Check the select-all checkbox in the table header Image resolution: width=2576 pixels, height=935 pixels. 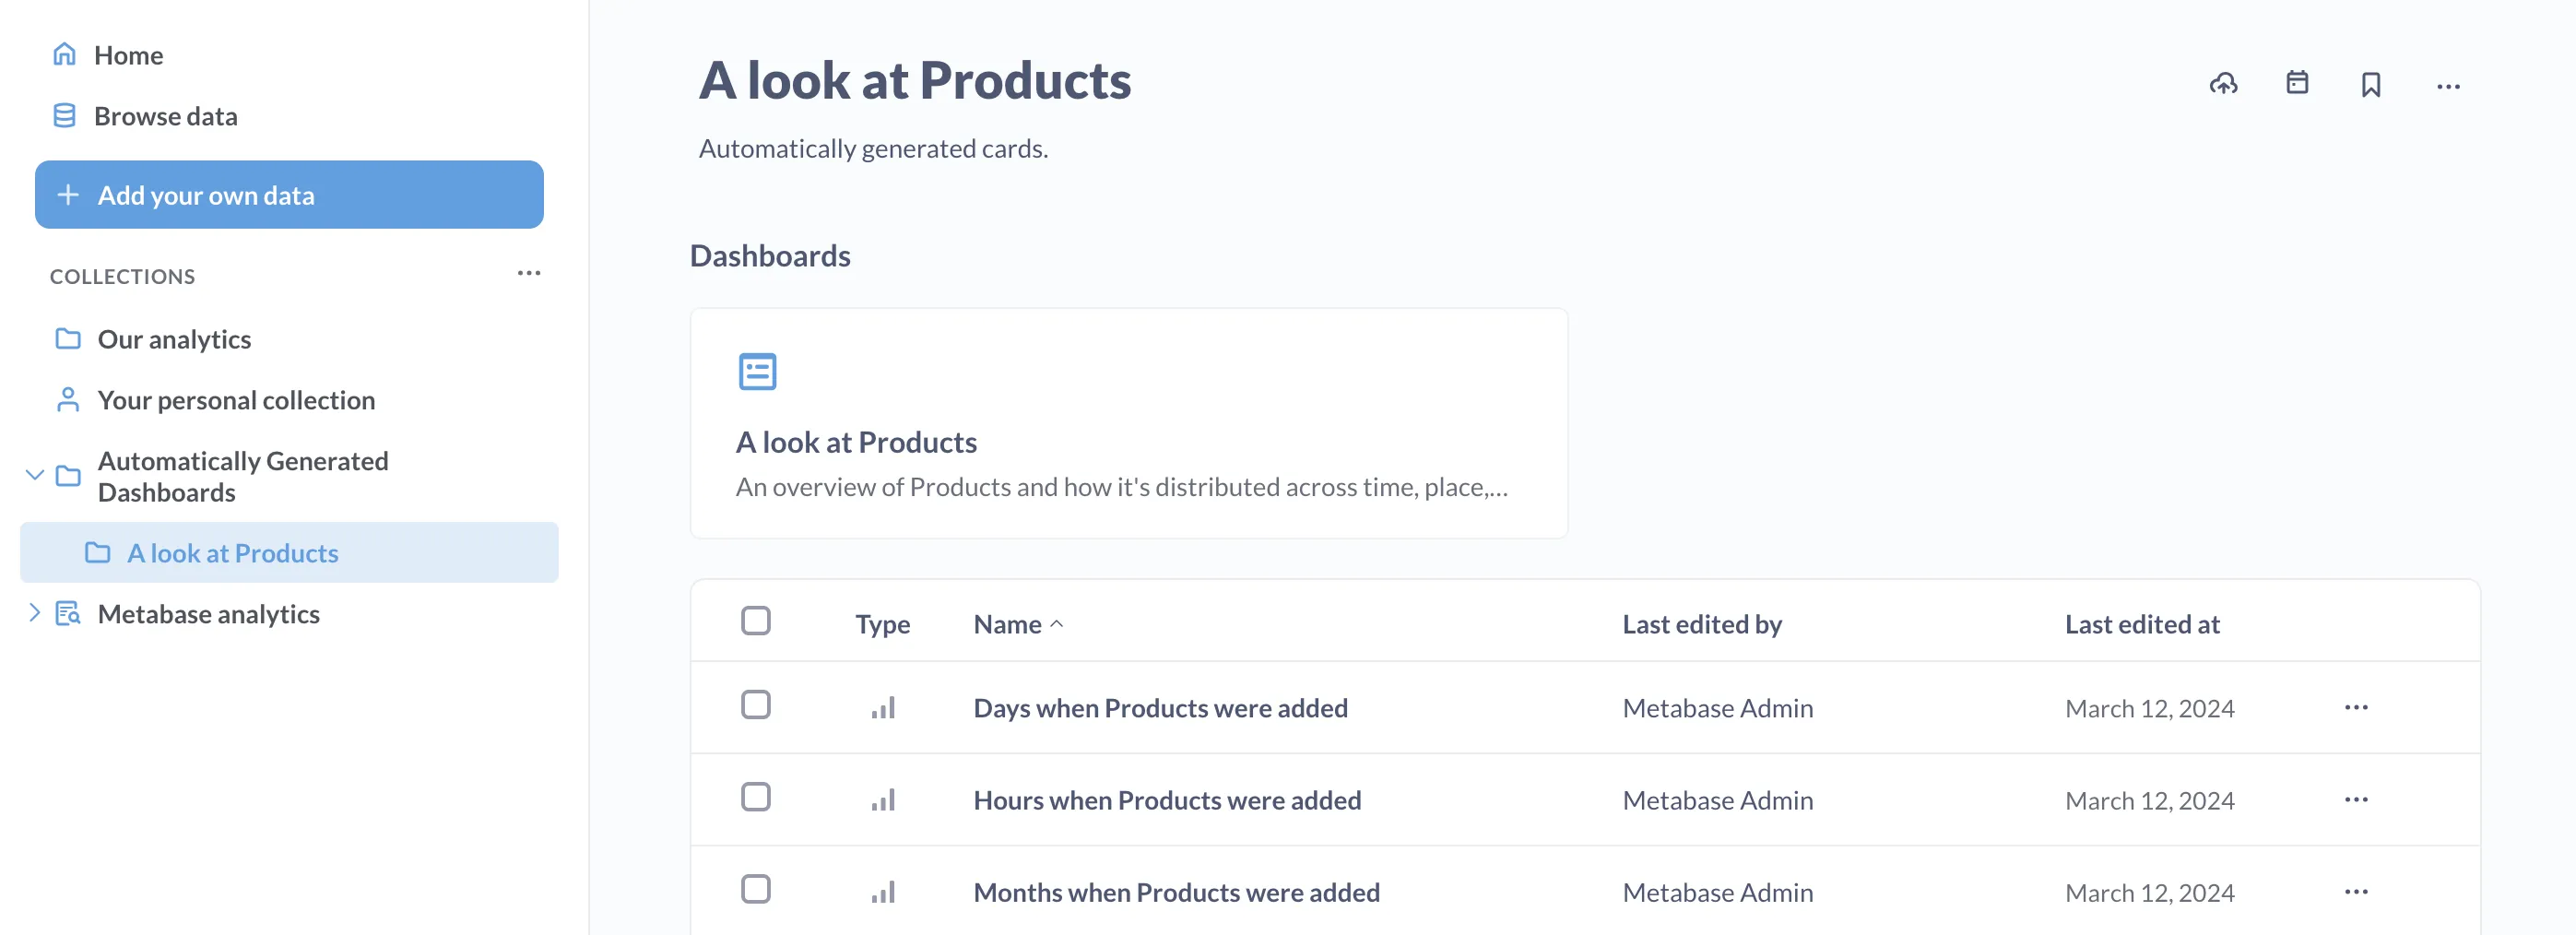757,620
